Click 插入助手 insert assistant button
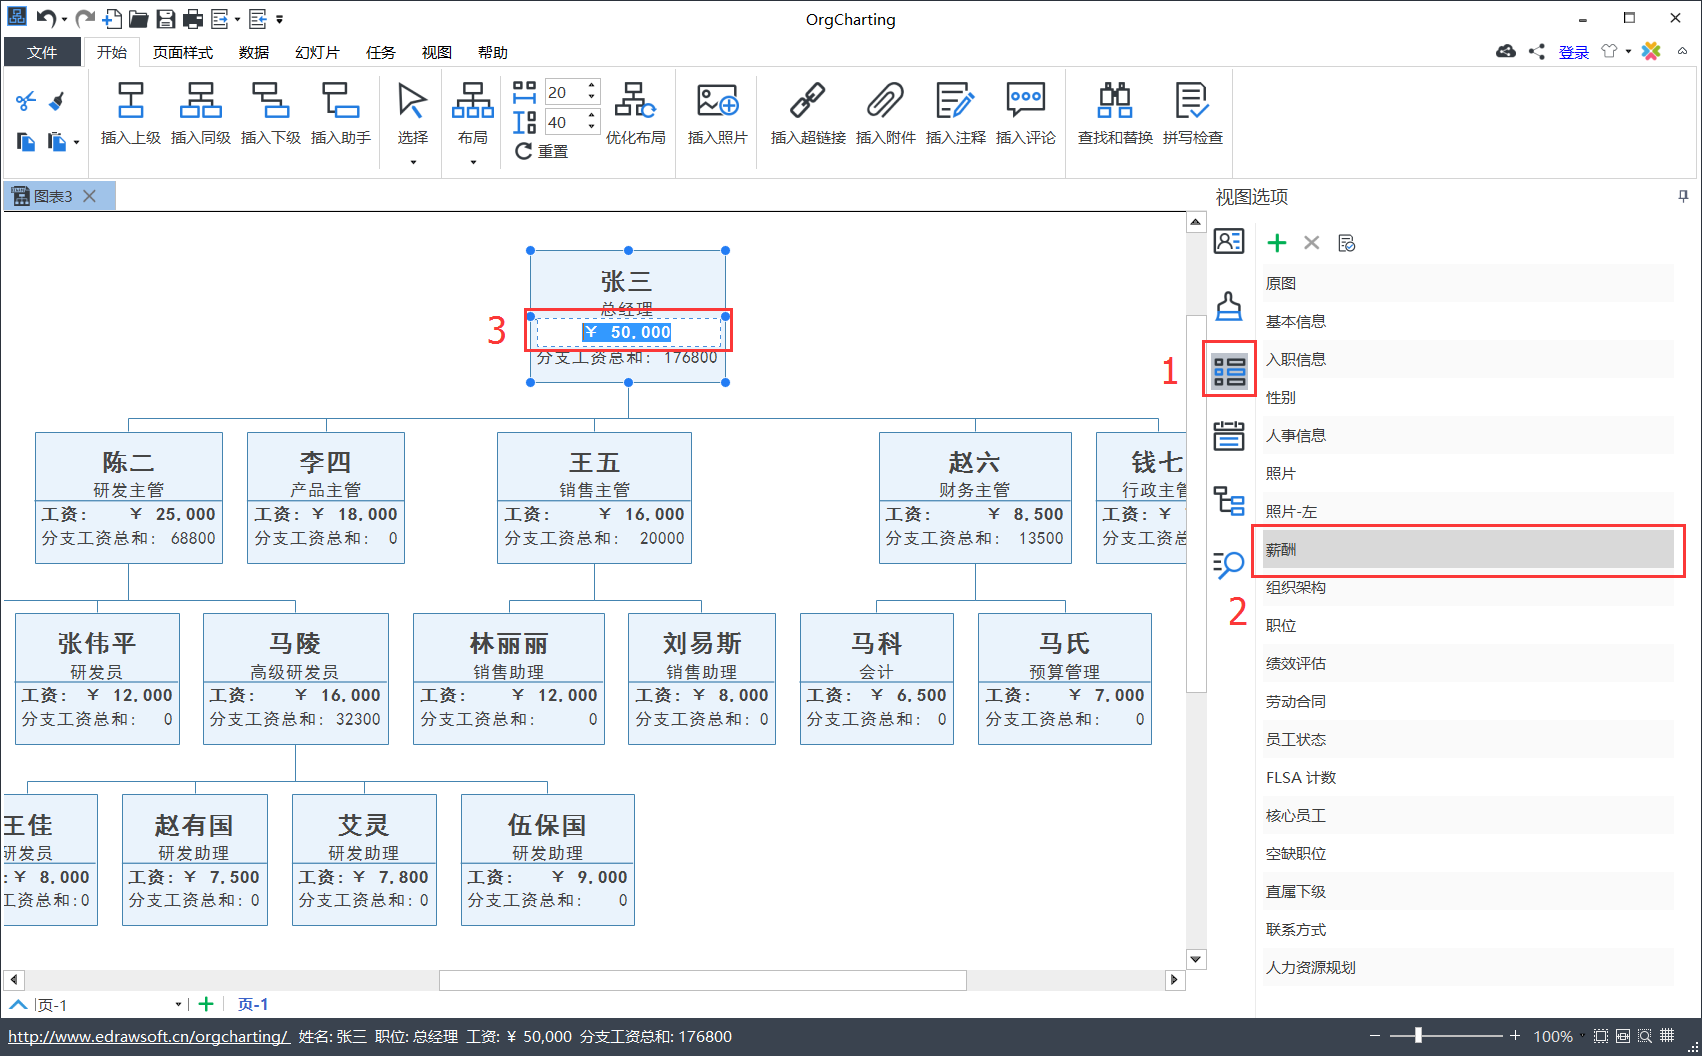The image size is (1702, 1056). [x=341, y=113]
